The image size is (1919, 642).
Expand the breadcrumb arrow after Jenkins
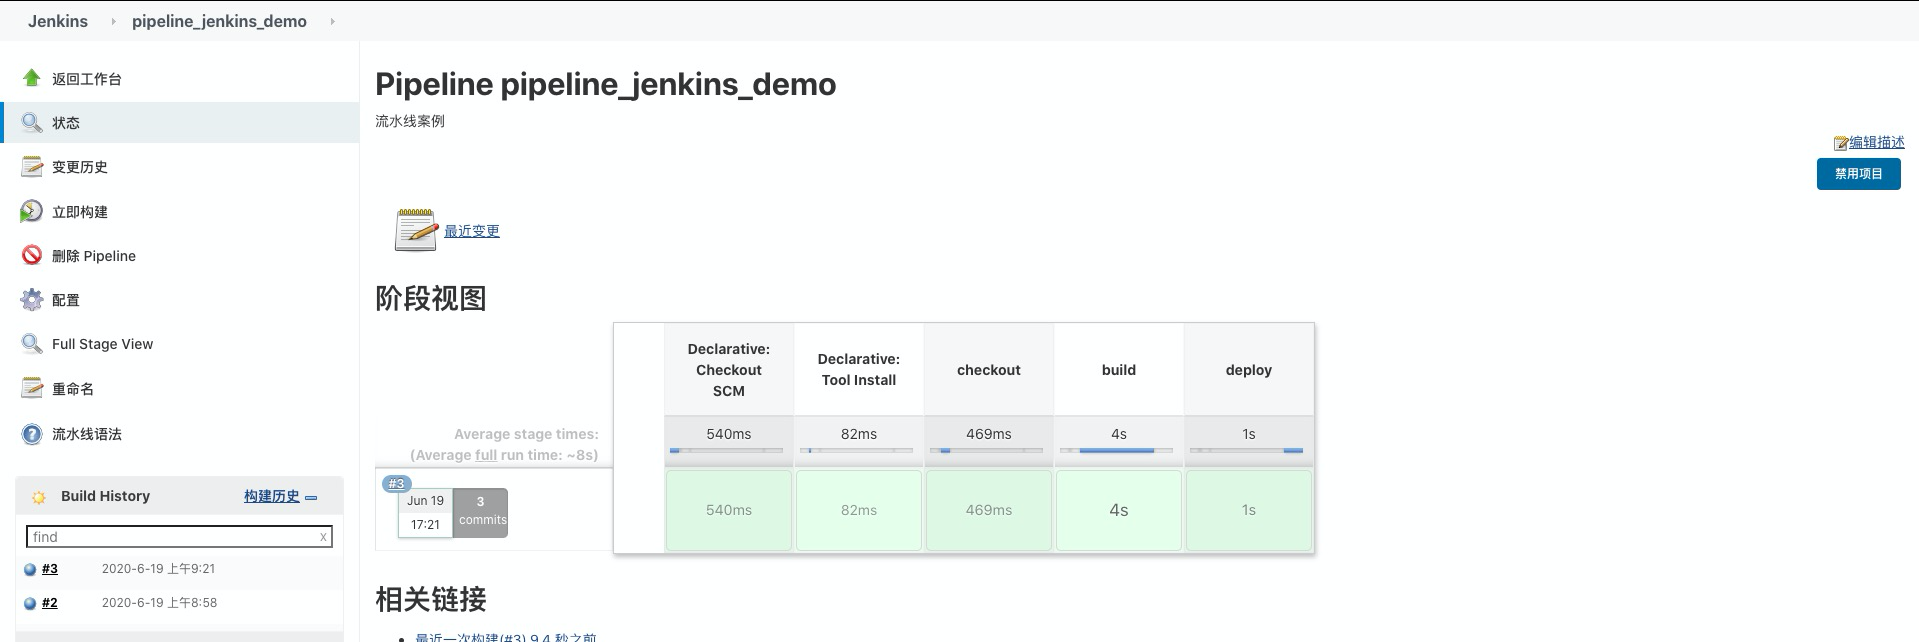(113, 21)
